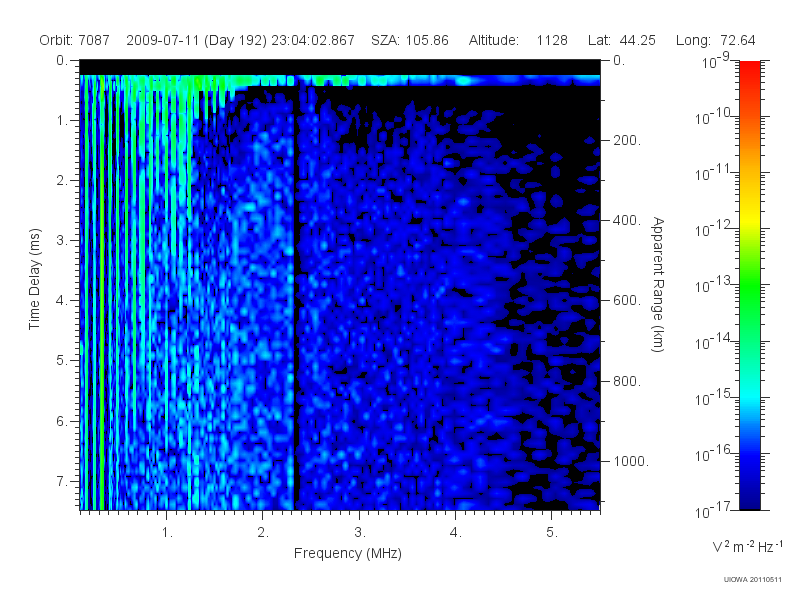This screenshot has height=600, width=800.
Task: Click the V² m⁻² Hz⁻¹ units label
Action: 747,546
